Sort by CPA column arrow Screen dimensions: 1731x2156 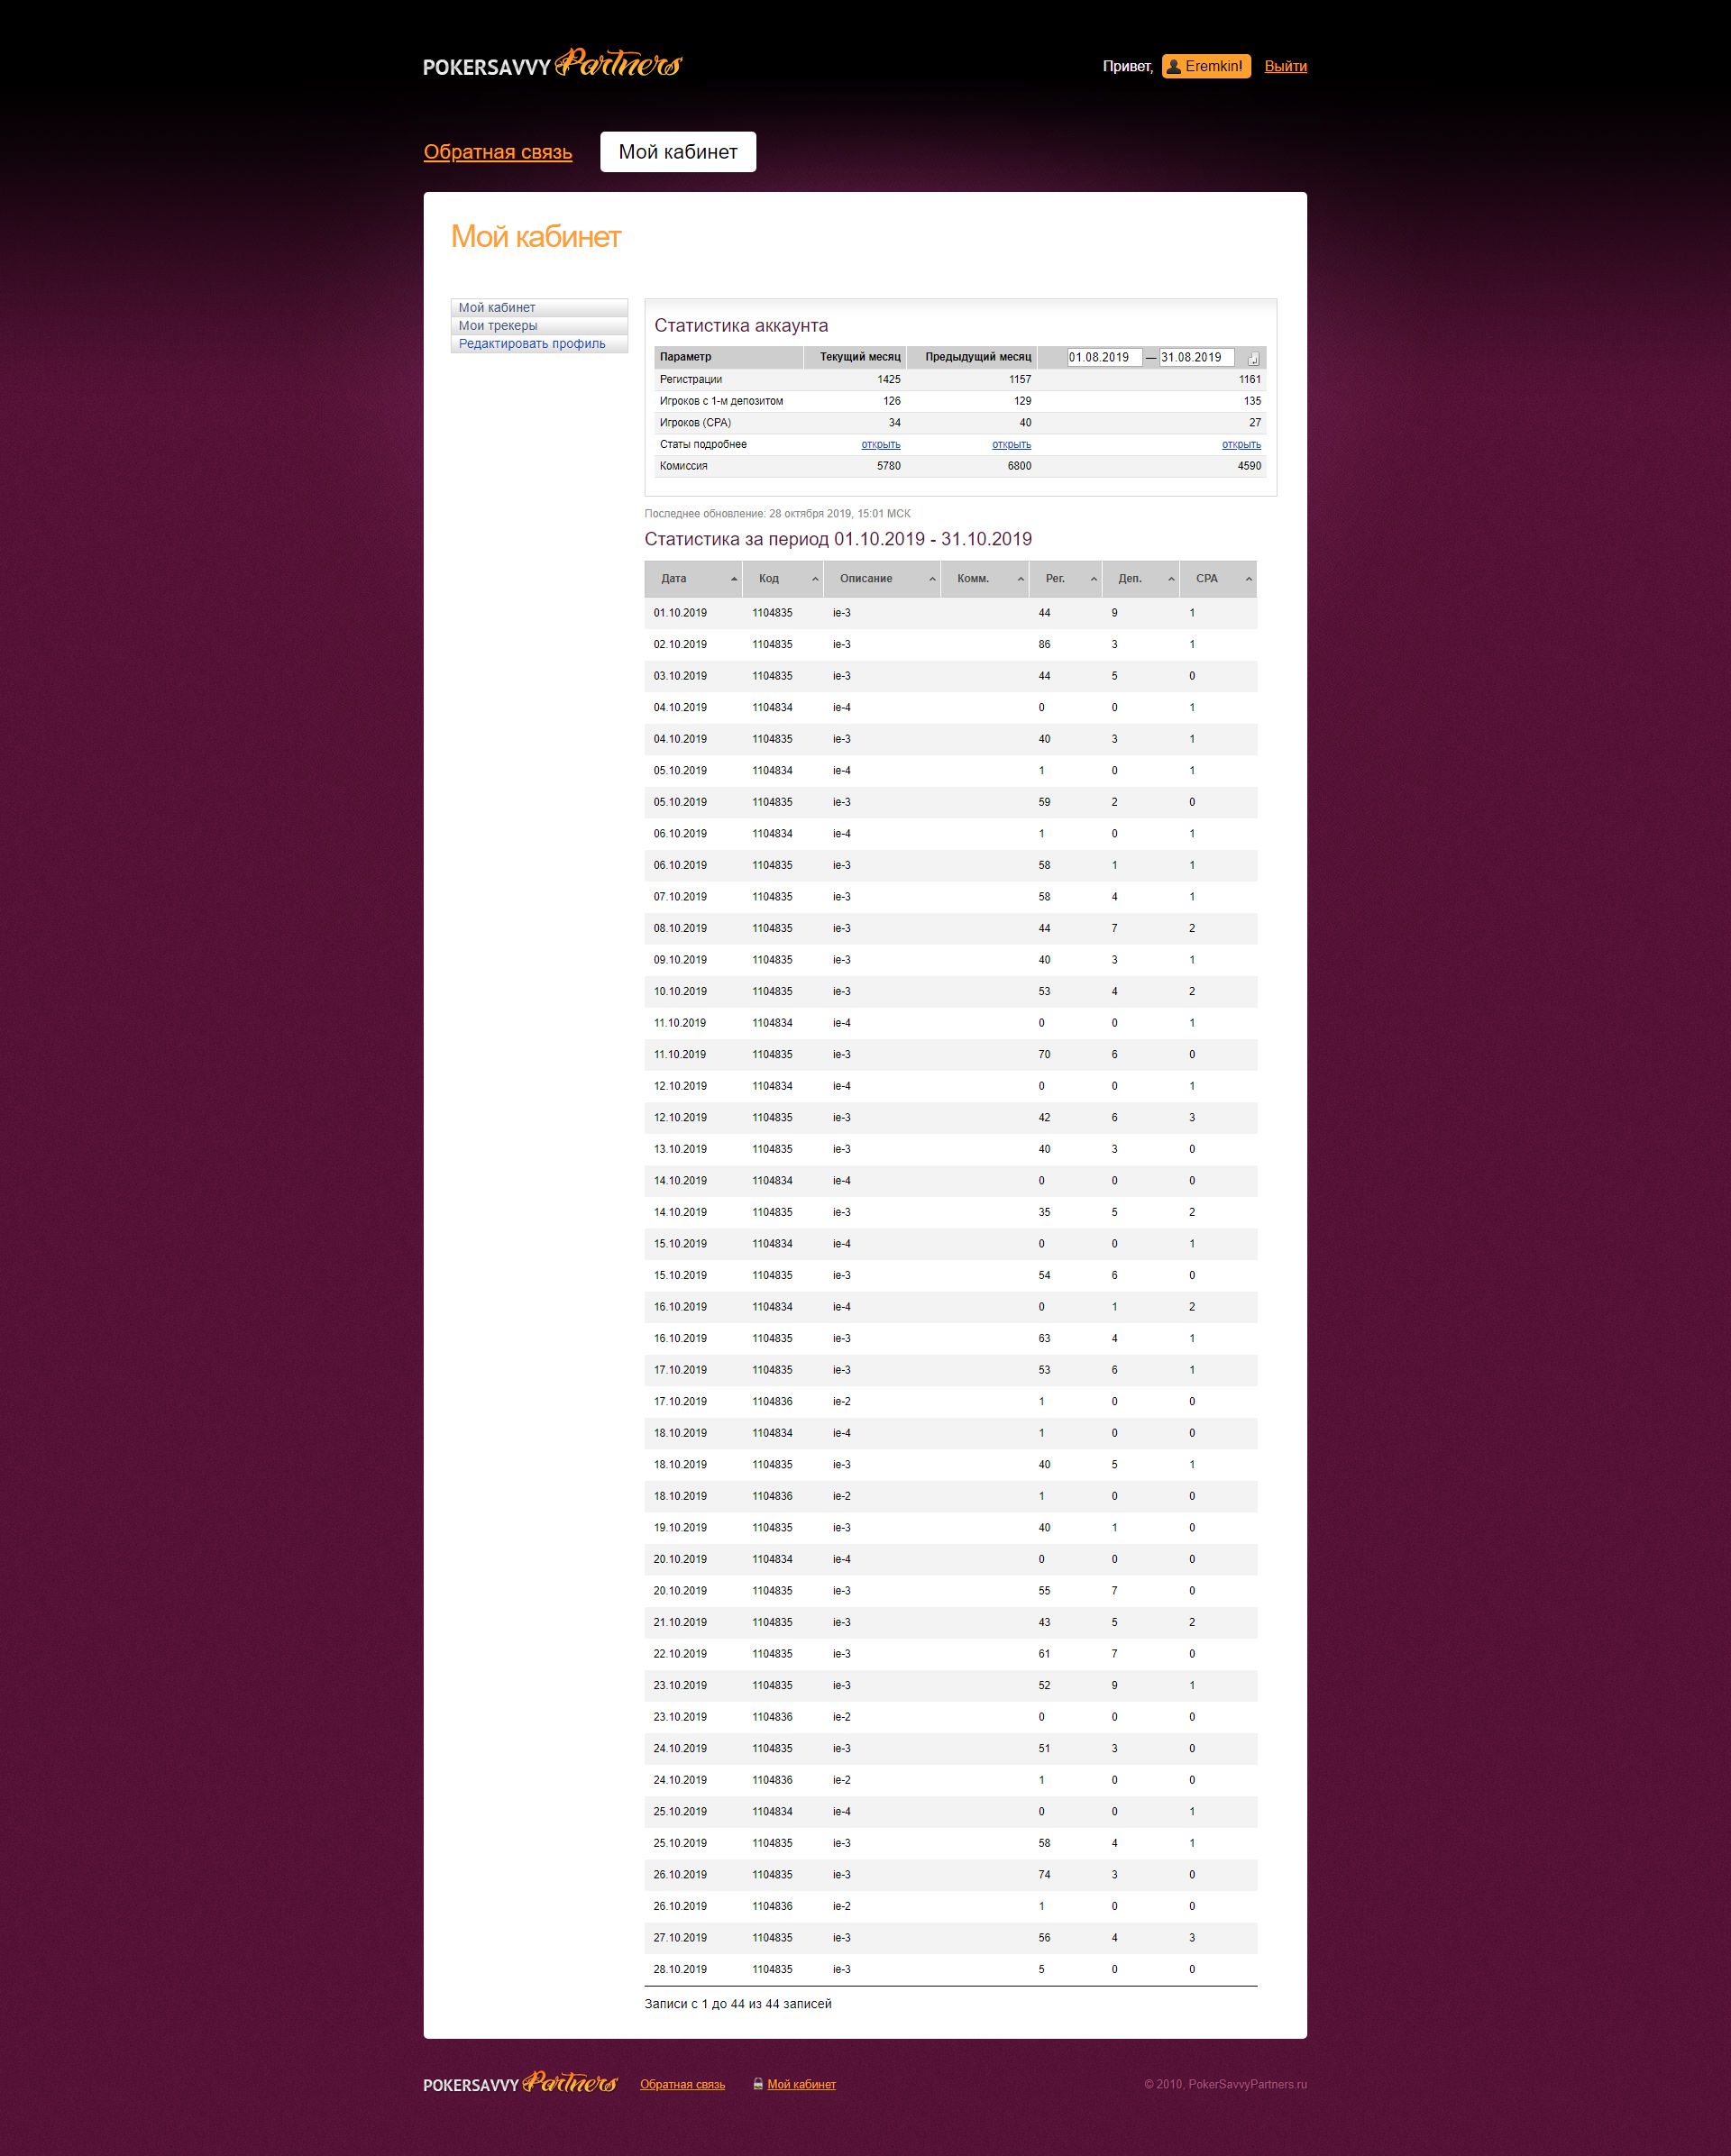[x=1248, y=579]
